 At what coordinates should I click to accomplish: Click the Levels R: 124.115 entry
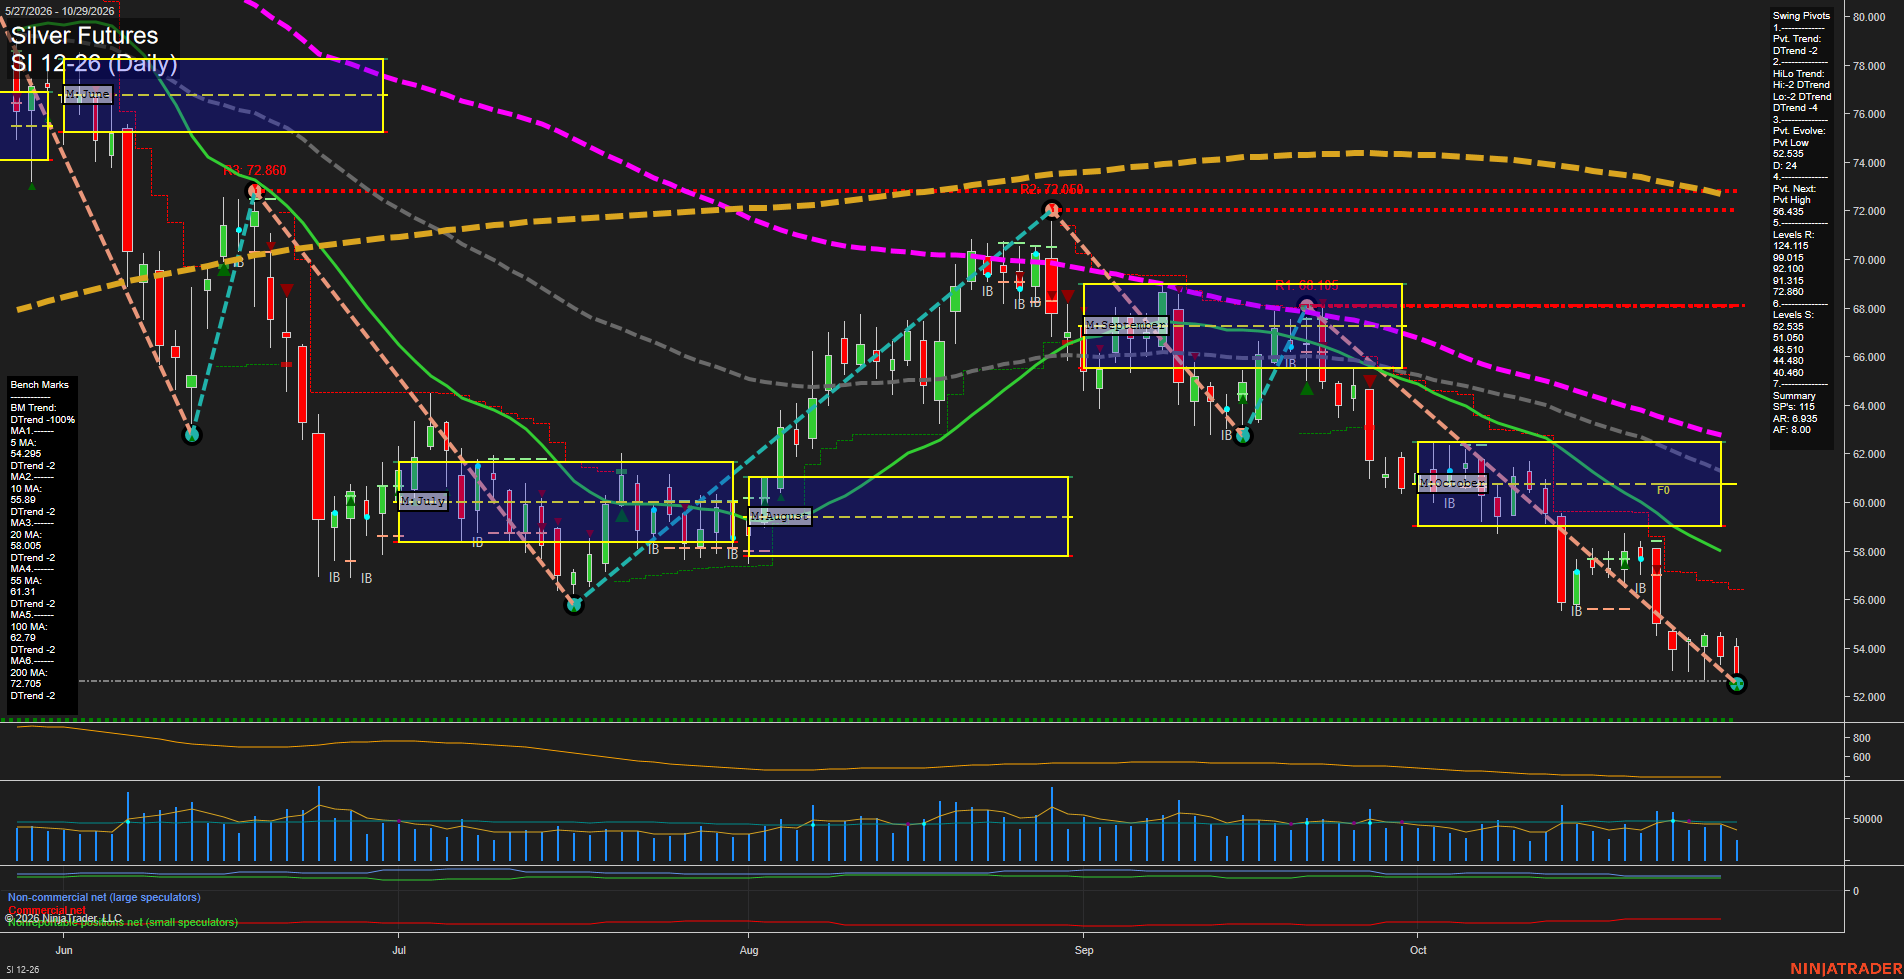click(1791, 246)
